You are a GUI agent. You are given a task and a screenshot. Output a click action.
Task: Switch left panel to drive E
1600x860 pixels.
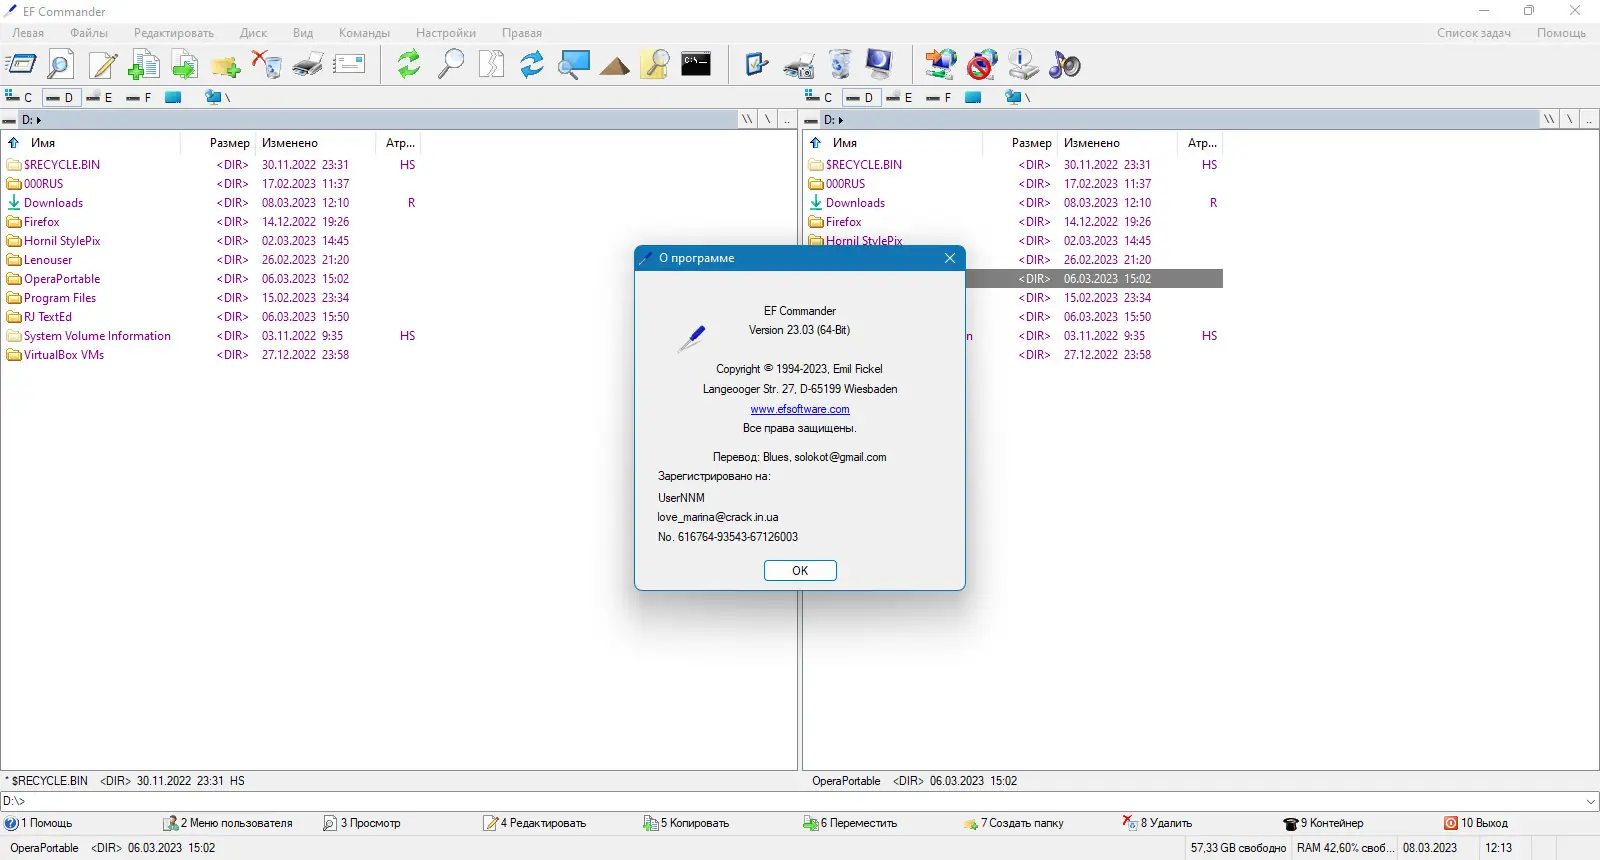[99, 97]
